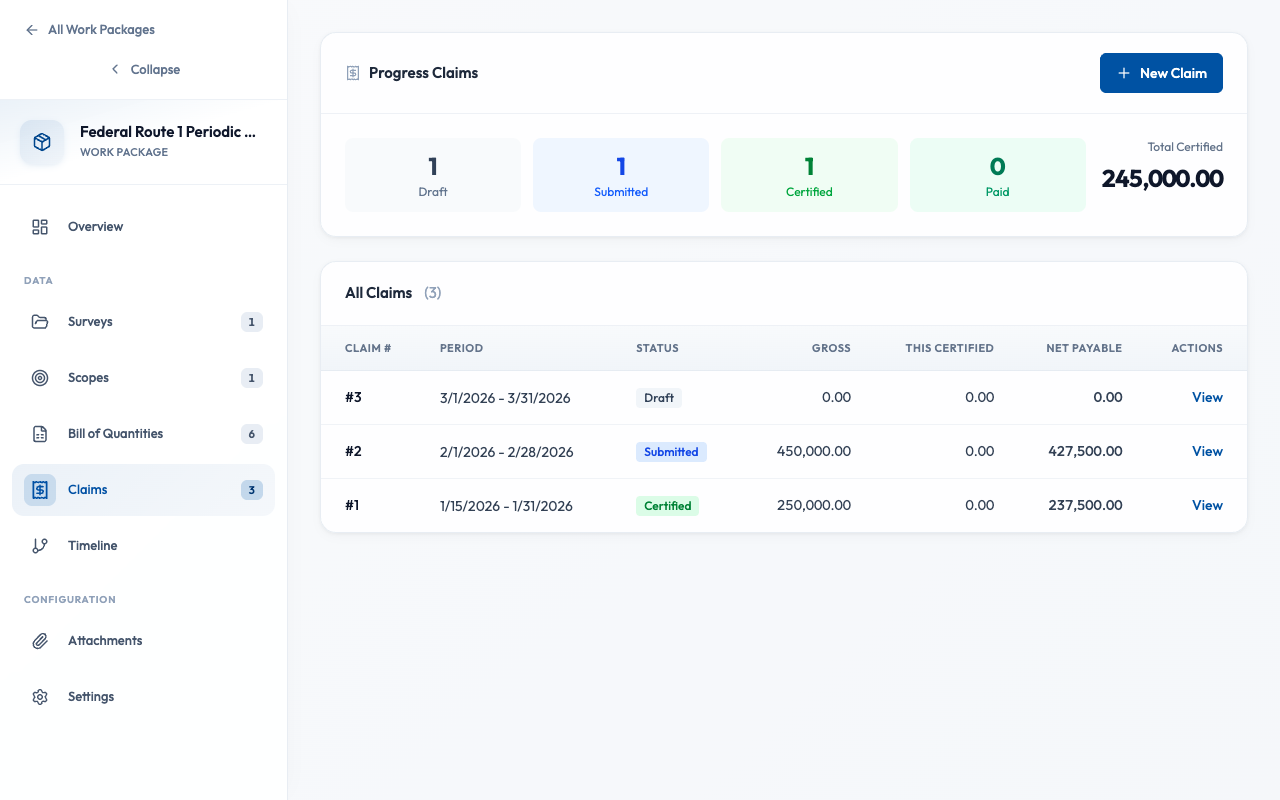Collapse the sidebar panel
Viewport: 1280px width, 800px height.
(145, 70)
